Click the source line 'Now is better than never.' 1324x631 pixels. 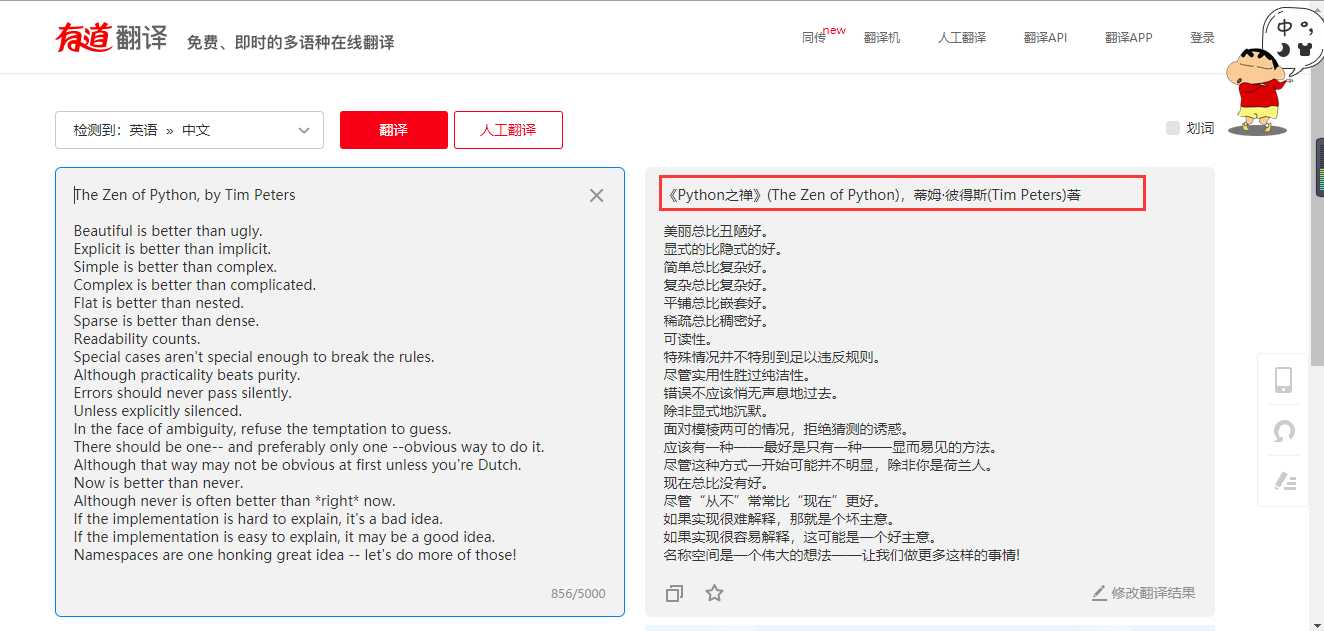tap(158, 483)
